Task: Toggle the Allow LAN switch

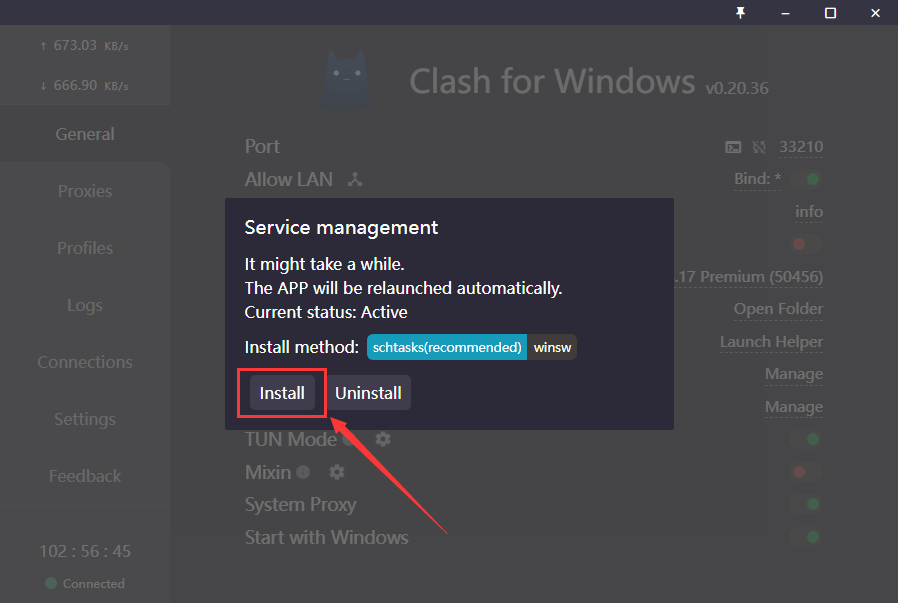Action: point(805,180)
